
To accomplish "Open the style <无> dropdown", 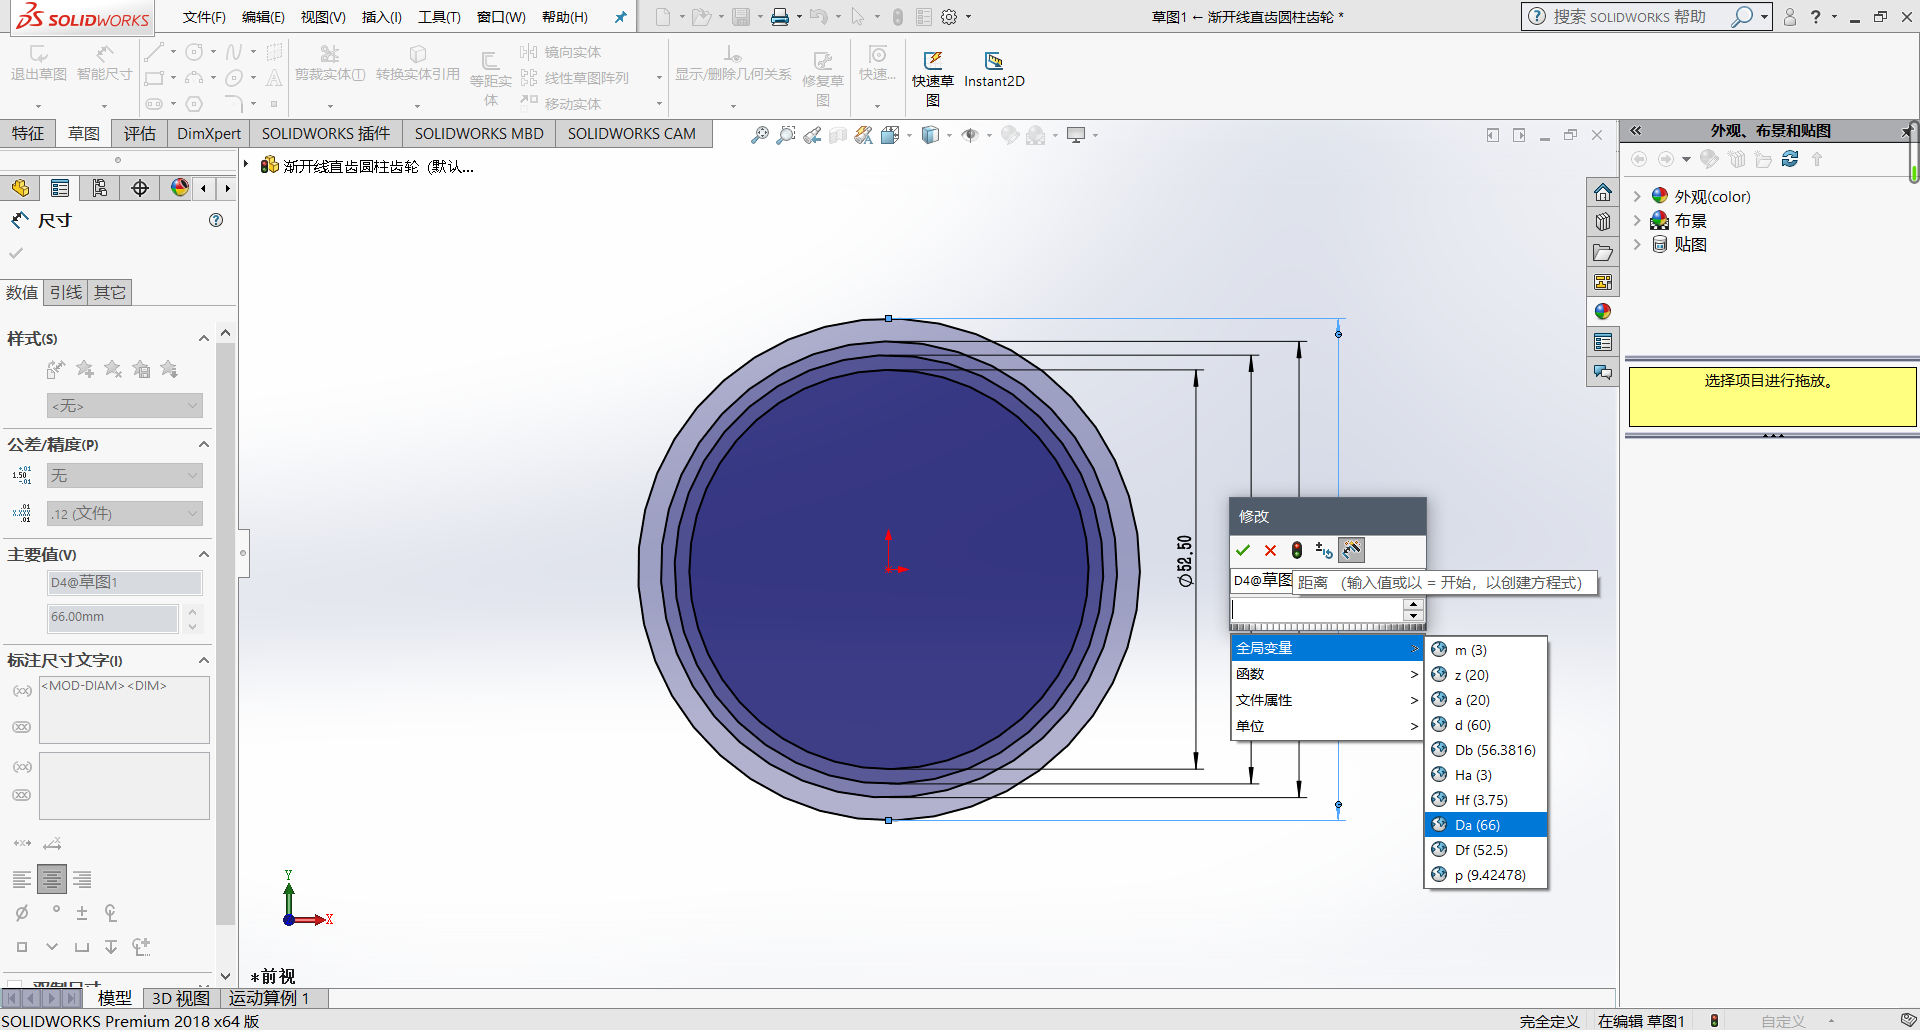I will tap(125, 405).
